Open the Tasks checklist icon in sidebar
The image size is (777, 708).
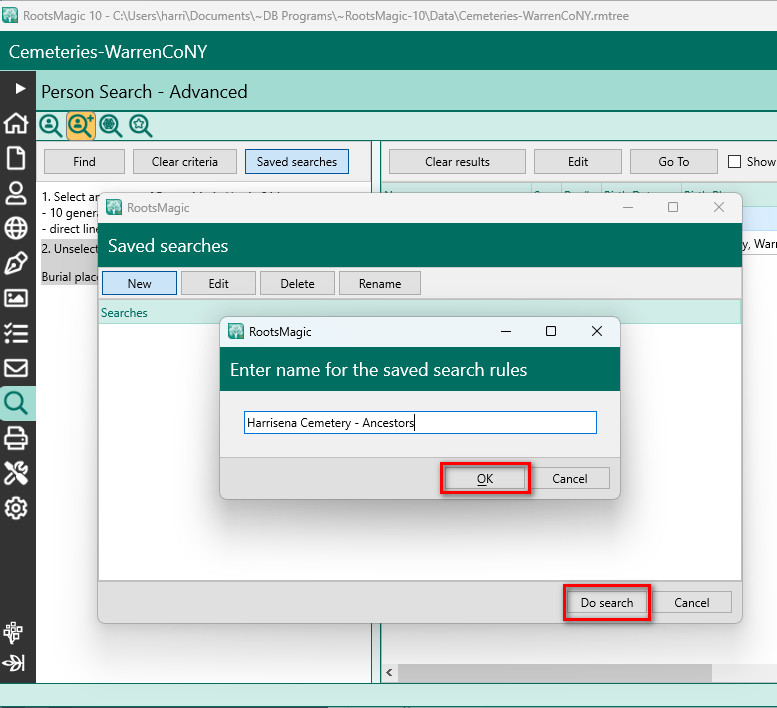(x=16, y=333)
